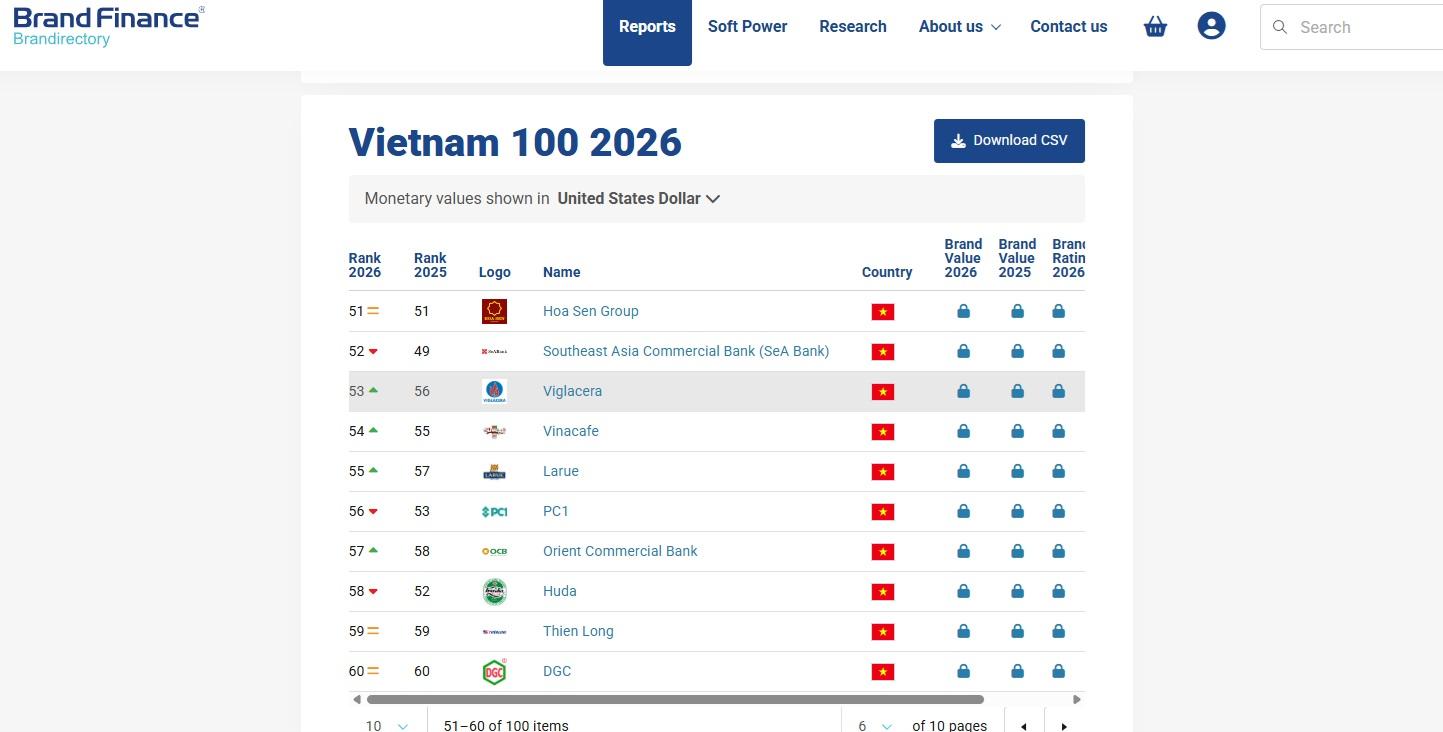The height and width of the screenshot is (732, 1443).
Task: Open the Vinacafe brand link
Action: [x=571, y=431]
